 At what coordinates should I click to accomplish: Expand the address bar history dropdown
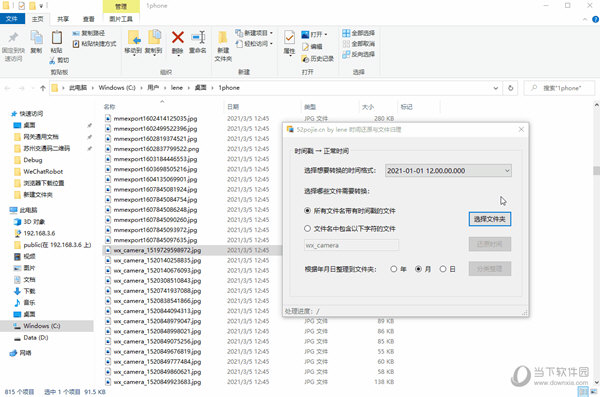pos(496,88)
